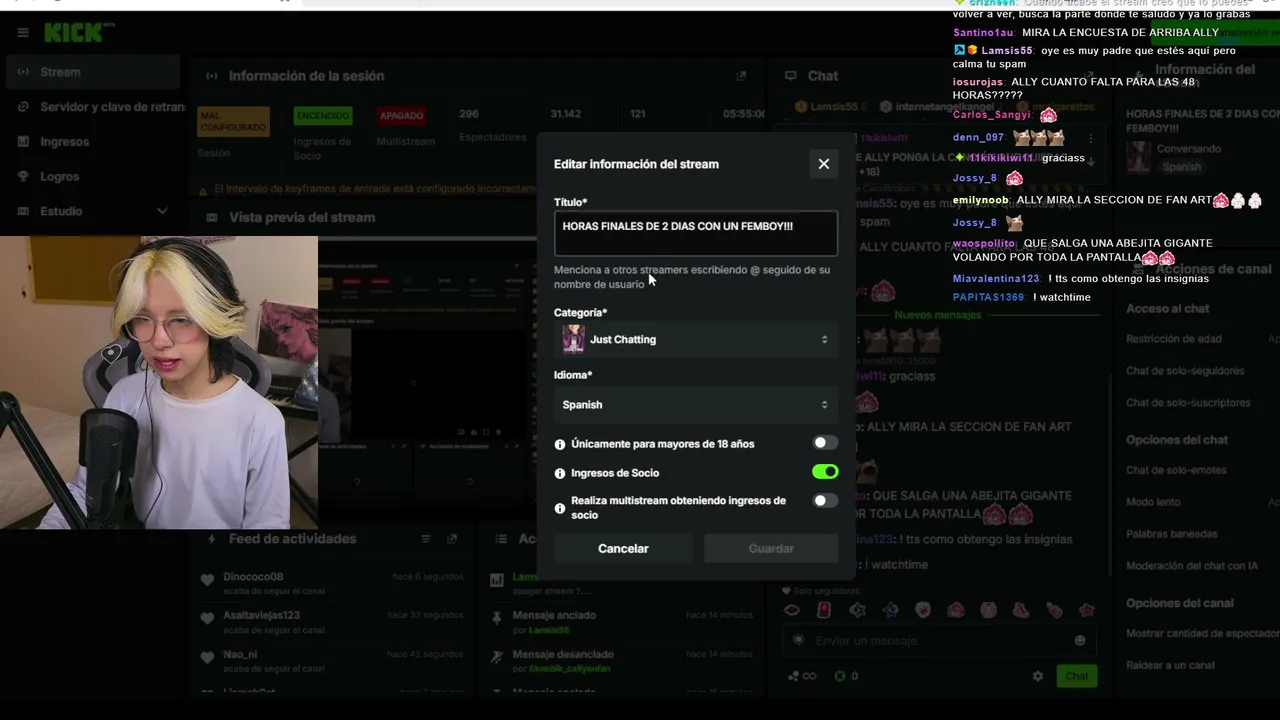
Task: Click the webcam overlay of the streamer
Action: 159,382
